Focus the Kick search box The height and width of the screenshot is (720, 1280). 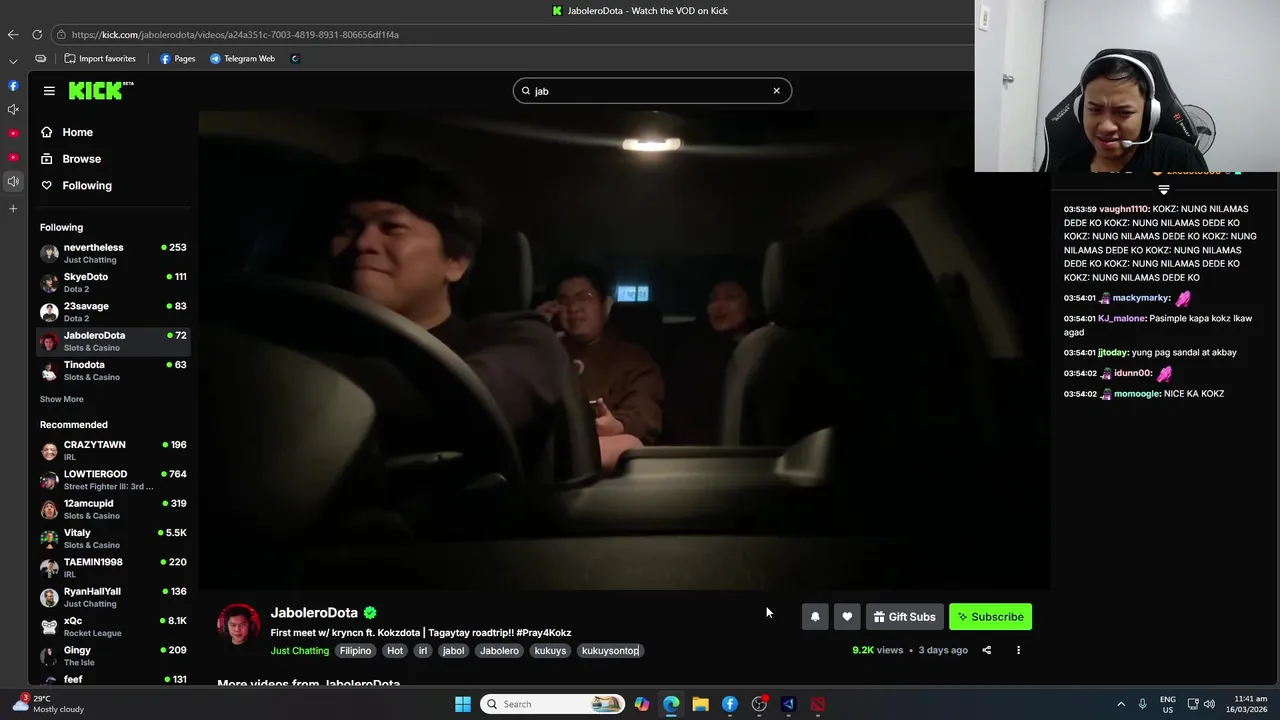[x=652, y=91]
